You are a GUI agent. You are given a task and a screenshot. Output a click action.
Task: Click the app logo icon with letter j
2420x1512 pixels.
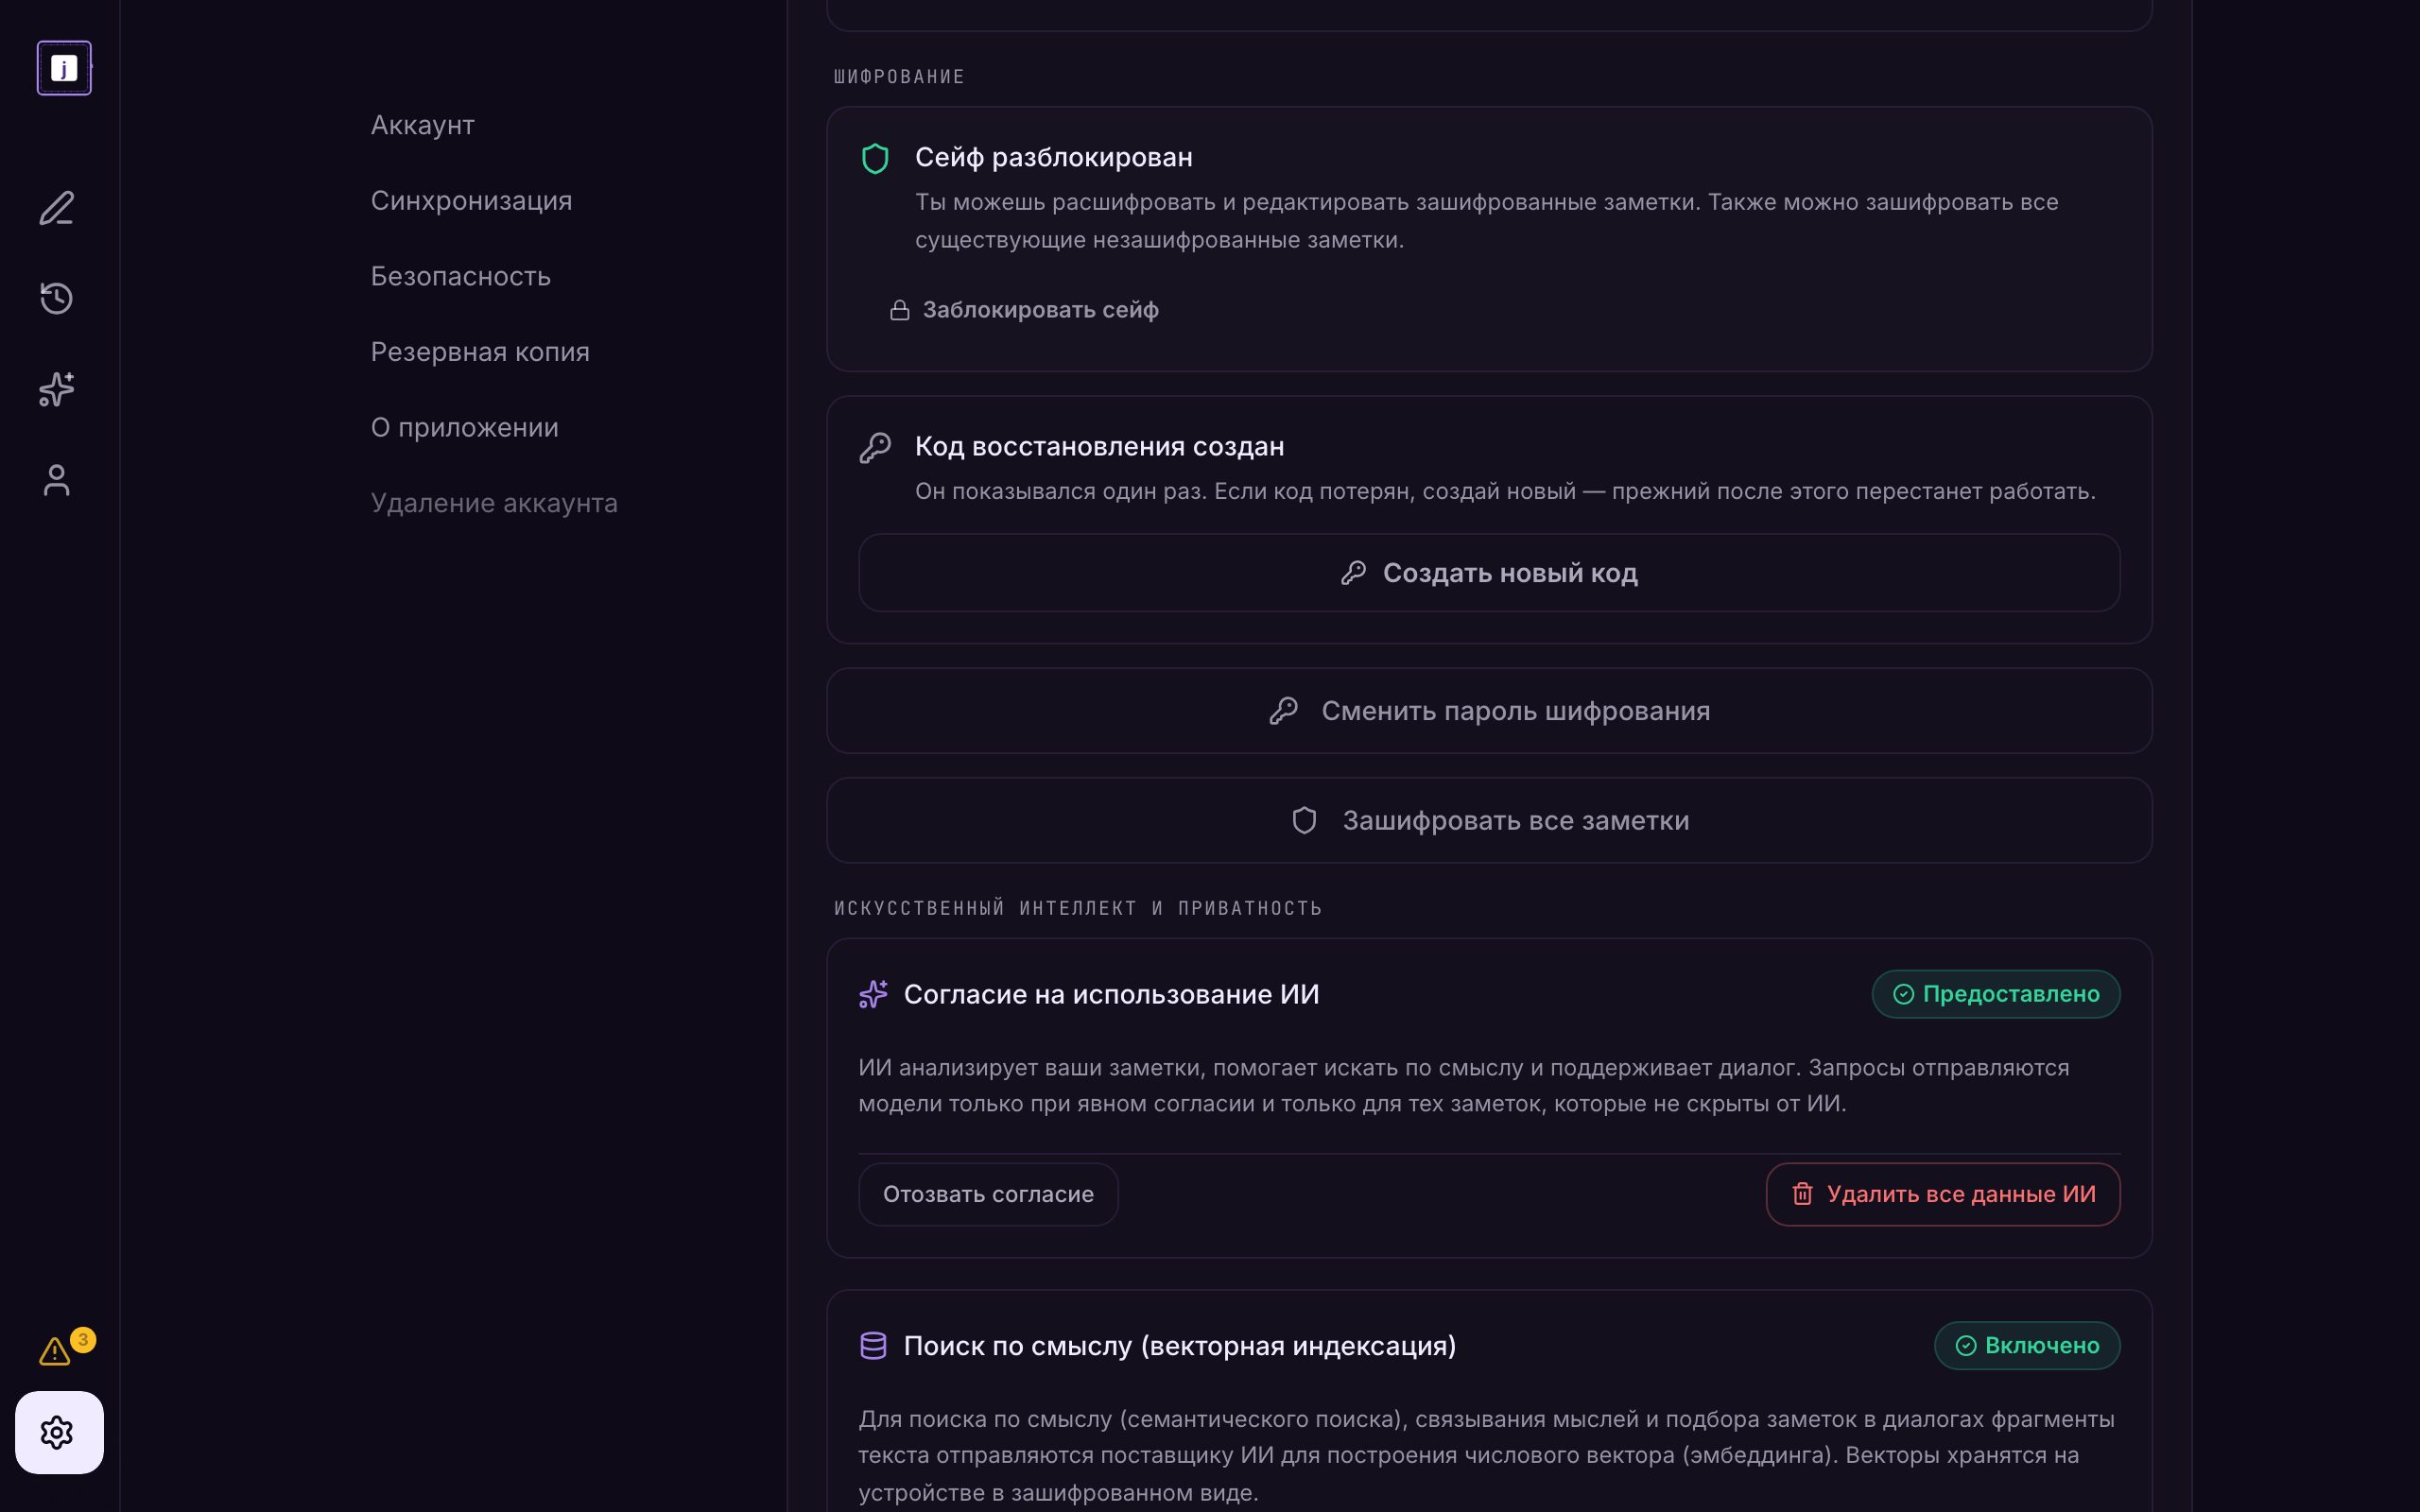(x=64, y=68)
